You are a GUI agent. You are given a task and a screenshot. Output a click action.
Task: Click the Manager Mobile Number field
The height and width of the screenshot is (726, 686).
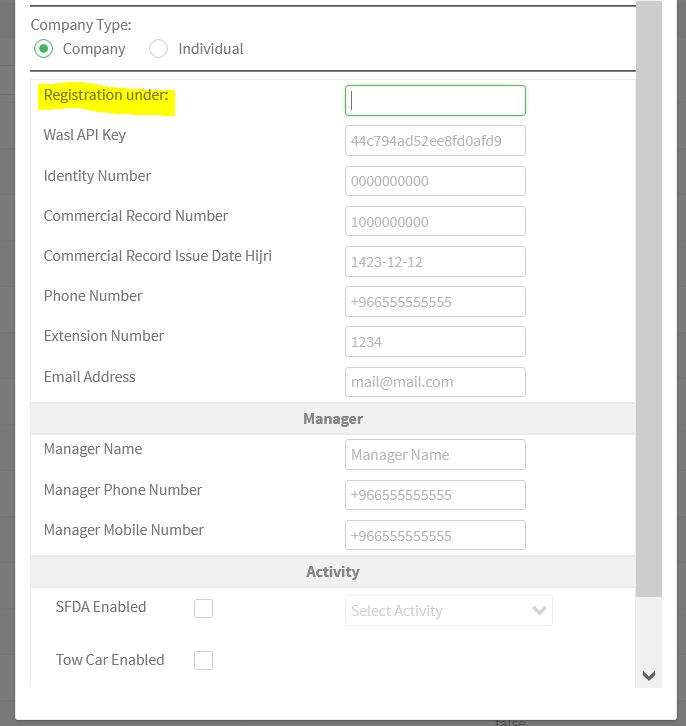[x=435, y=535]
